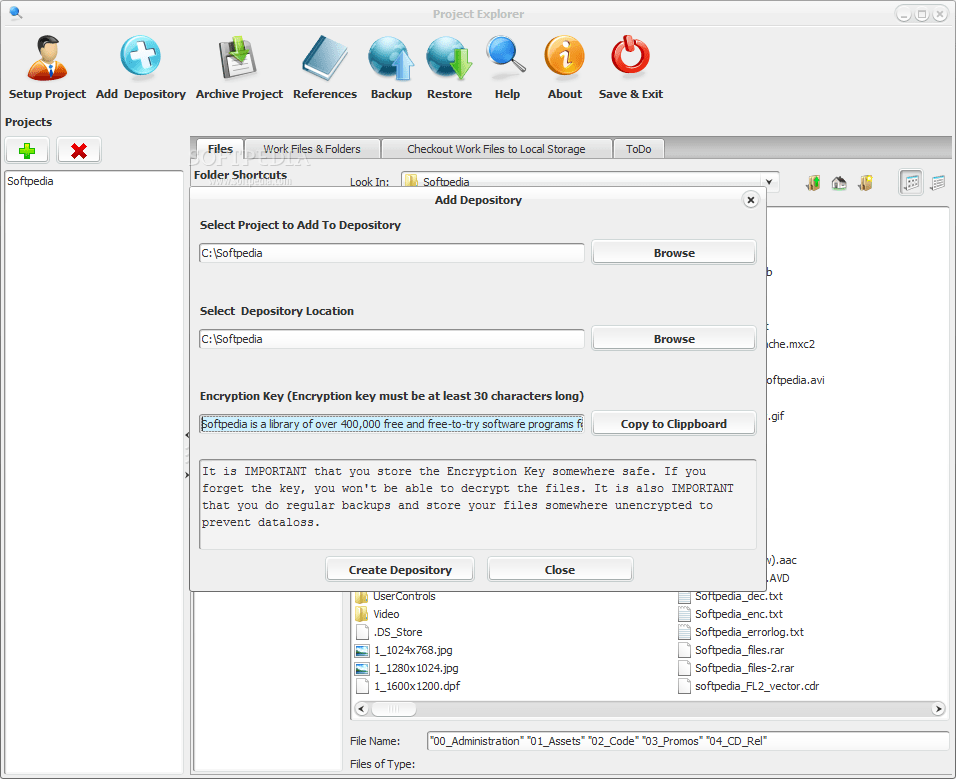Delete project with the red X button

click(79, 150)
